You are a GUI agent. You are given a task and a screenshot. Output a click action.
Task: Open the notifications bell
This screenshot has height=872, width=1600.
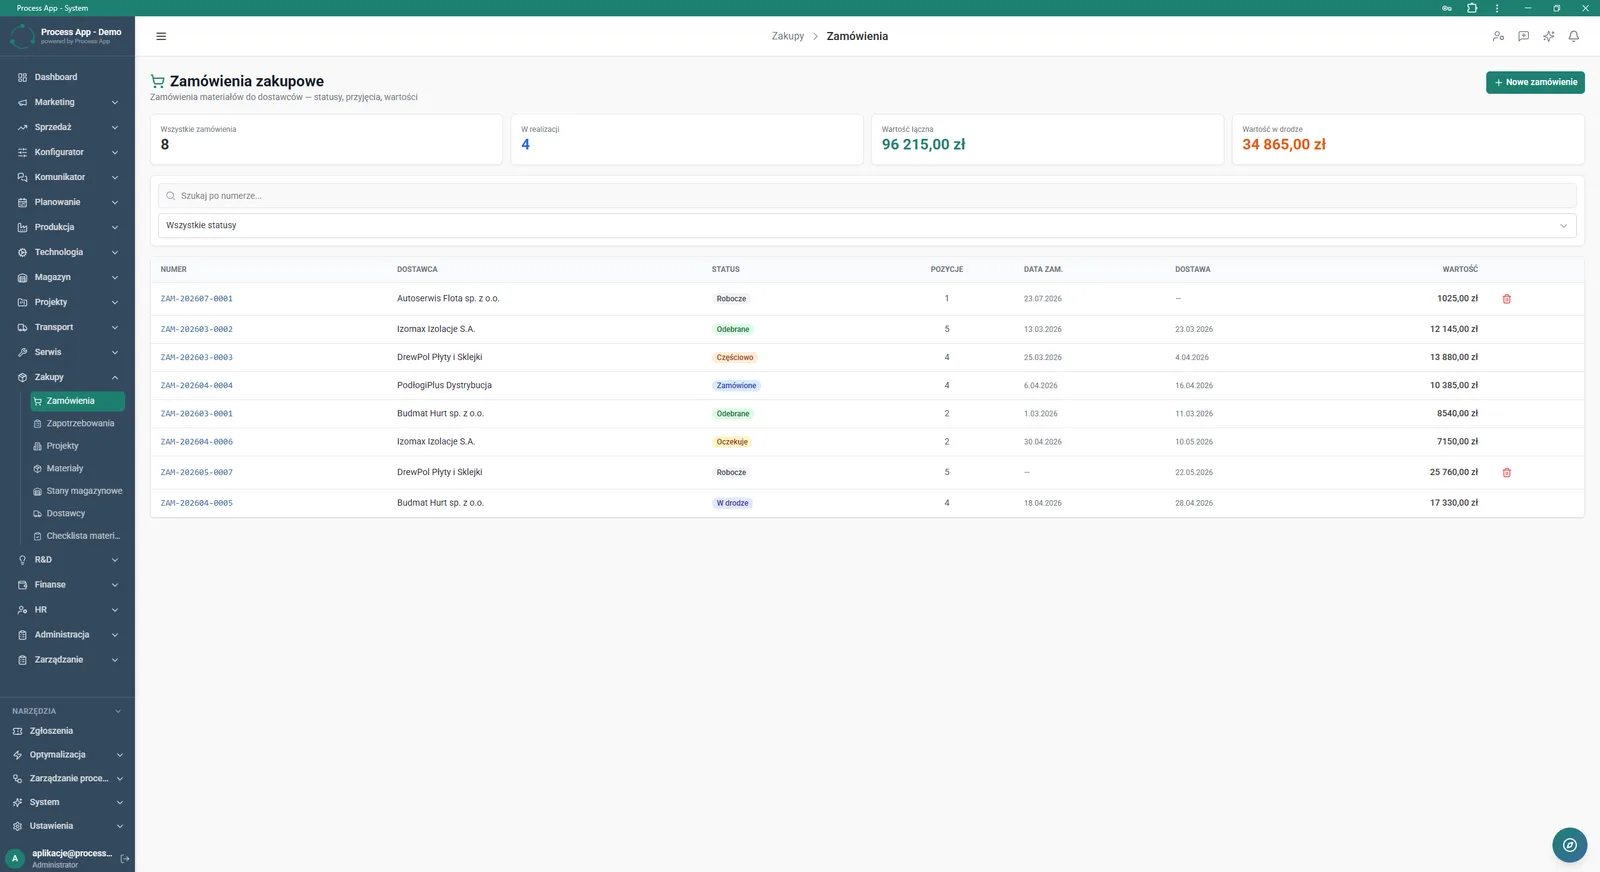pos(1574,36)
